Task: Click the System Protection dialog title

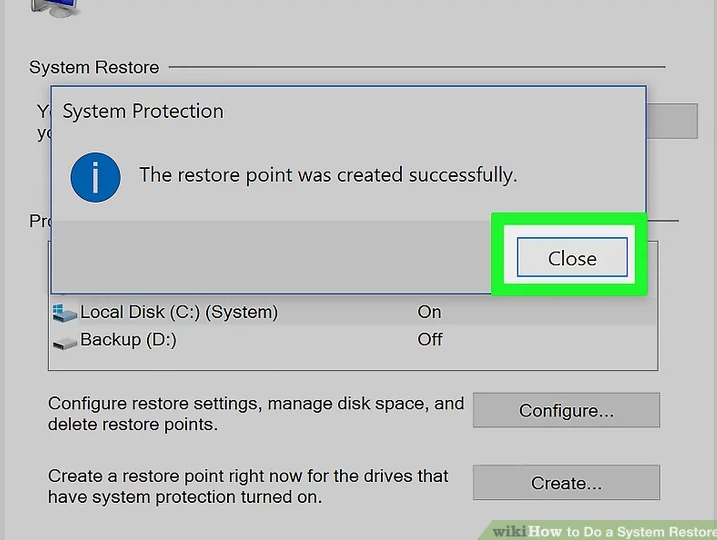Action: coord(143,111)
